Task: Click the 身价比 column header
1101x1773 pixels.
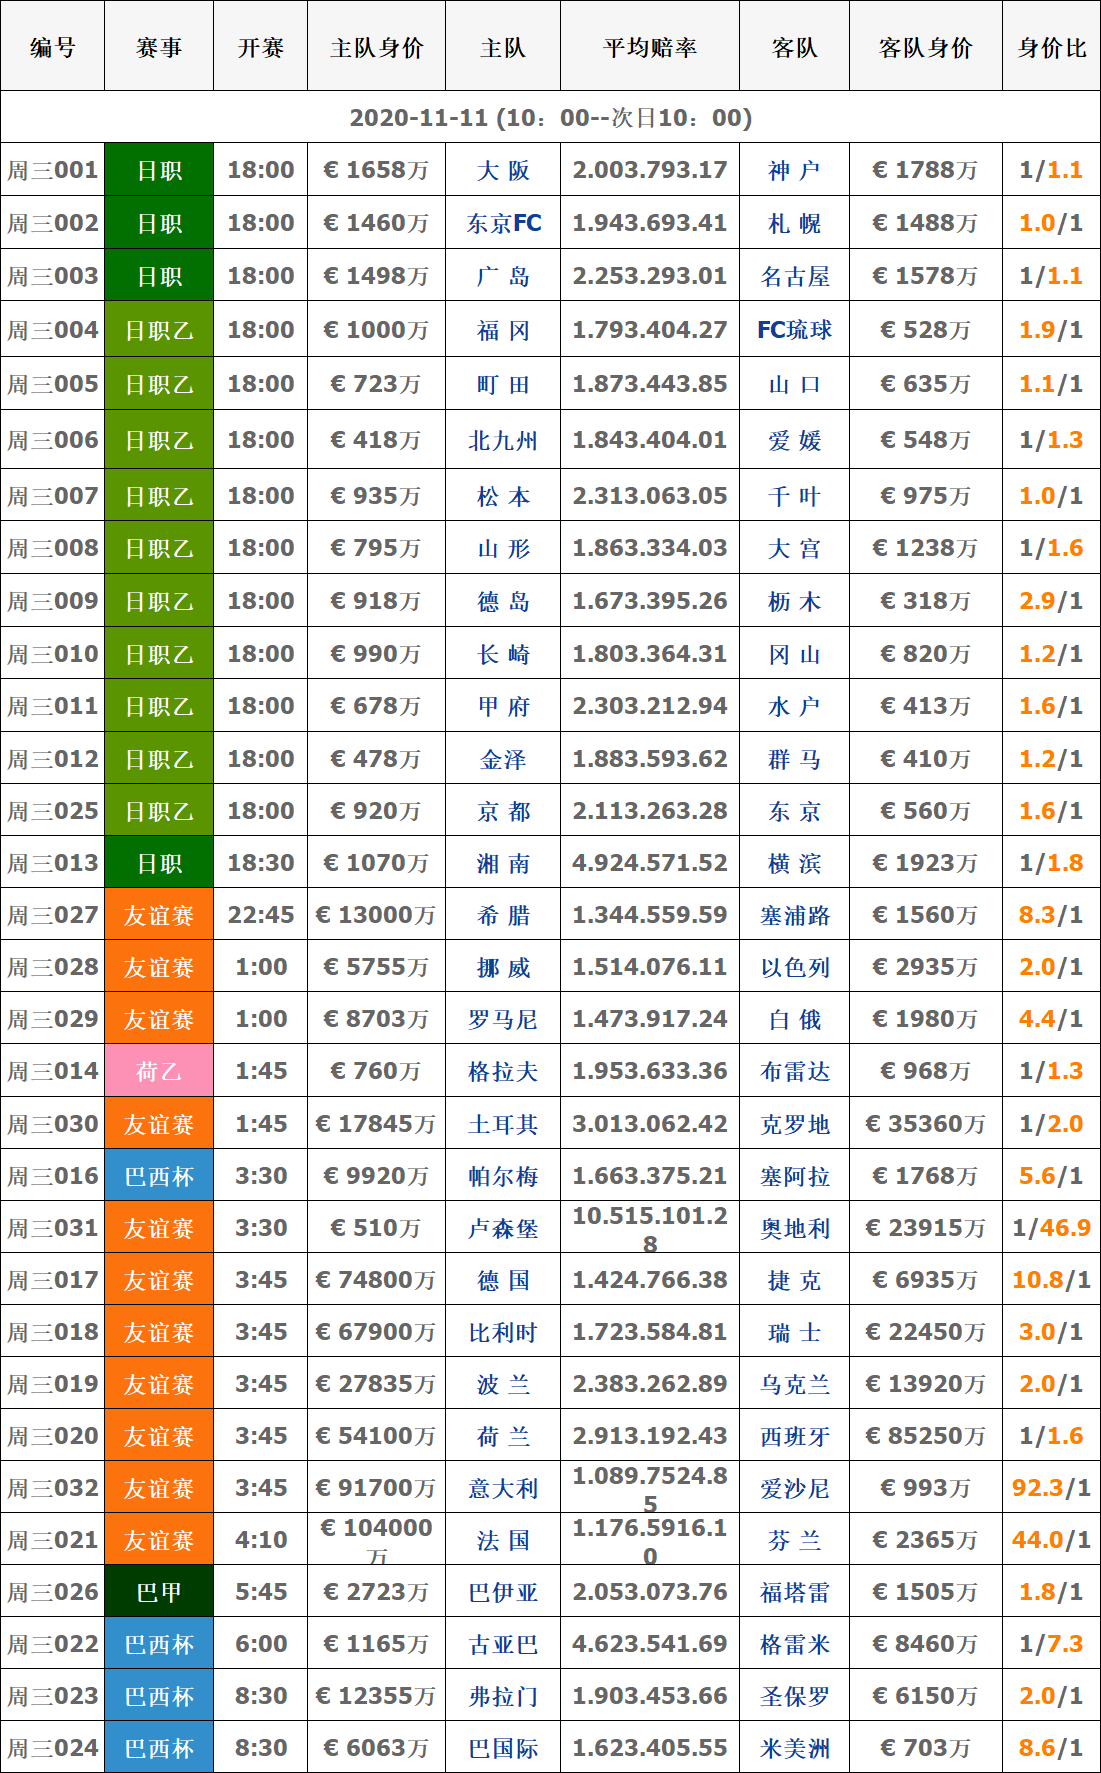Action: click(x=1051, y=47)
